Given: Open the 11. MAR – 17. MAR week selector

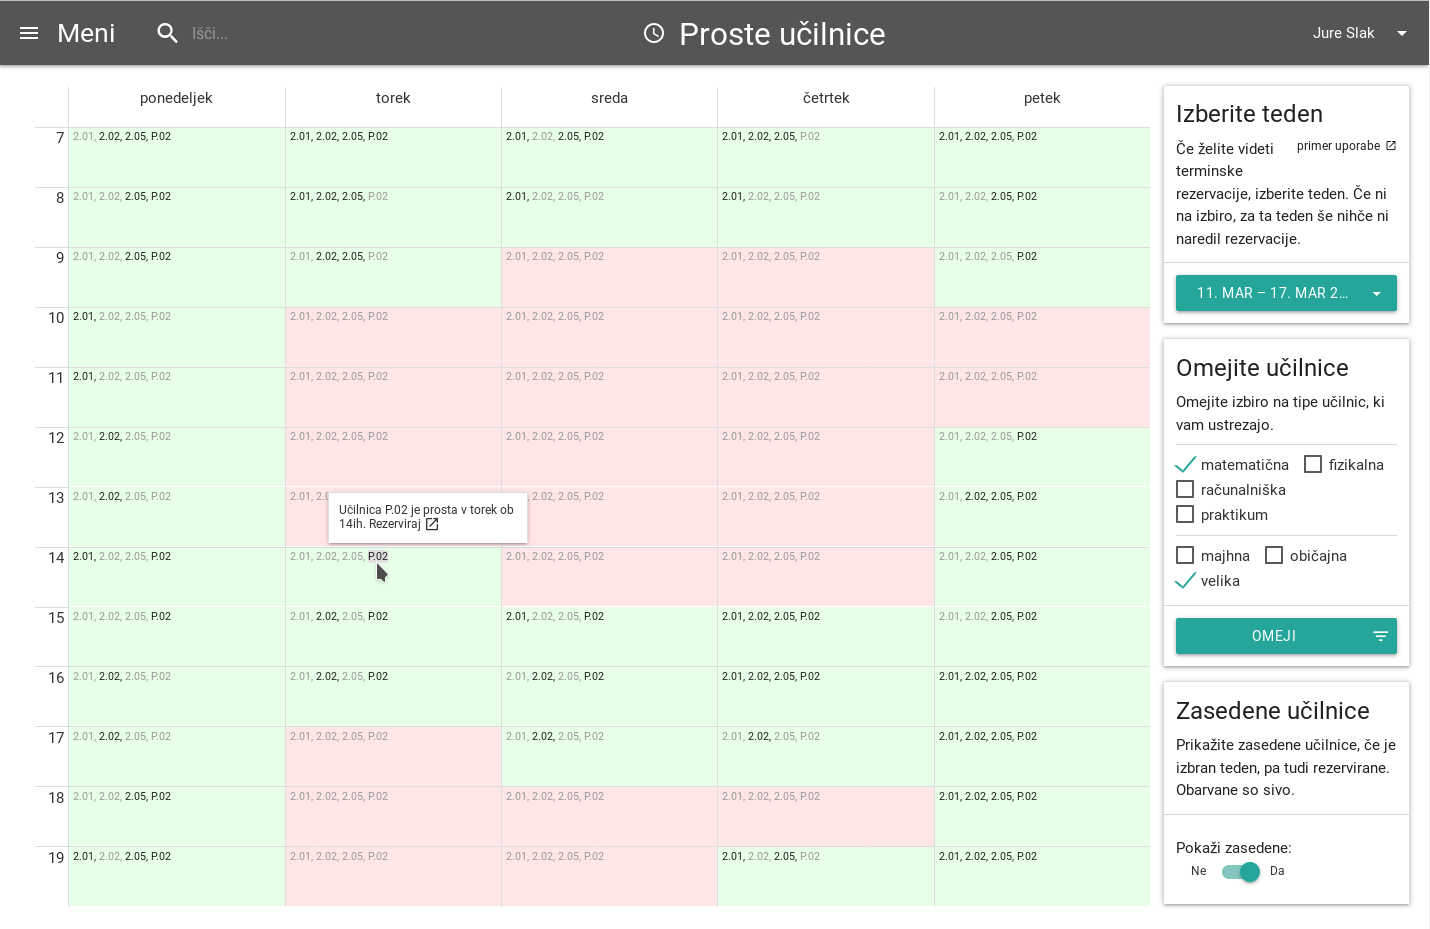Looking at the screenshot, I should pos(1271,293).
